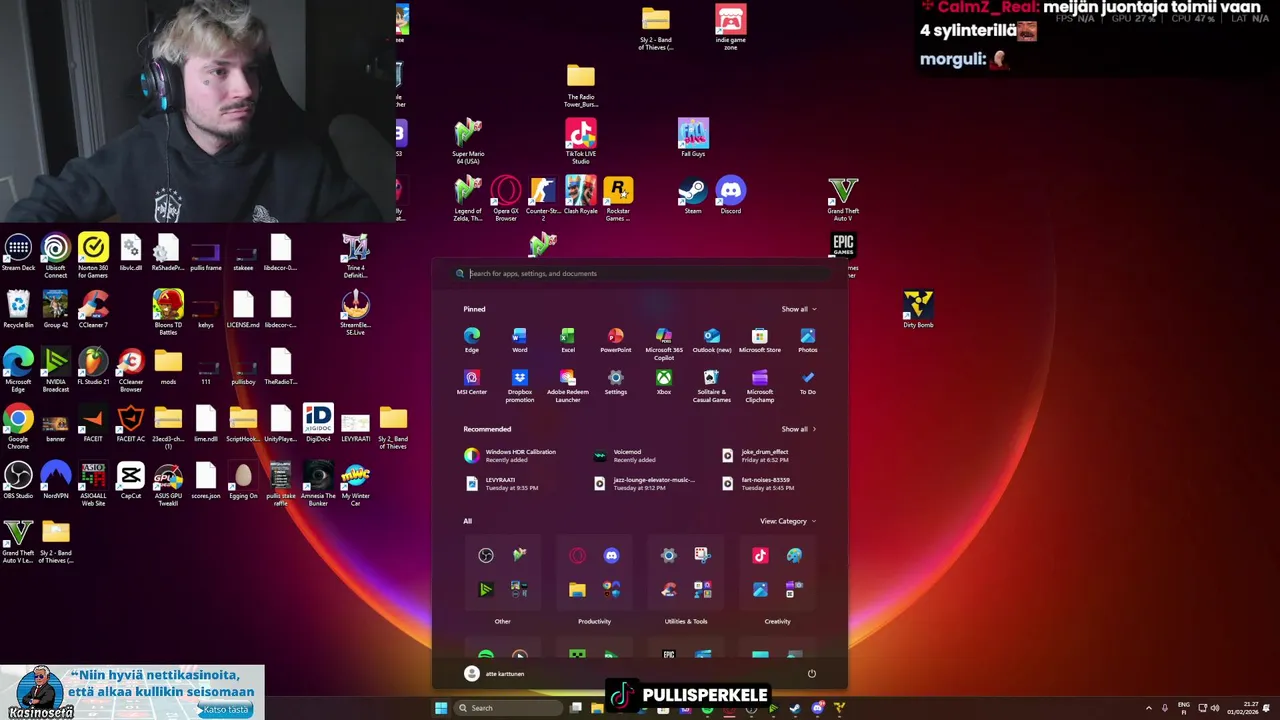Screen dimensions: 1280x720
Task: Open the Start menu power button
Action: point(811,674)
